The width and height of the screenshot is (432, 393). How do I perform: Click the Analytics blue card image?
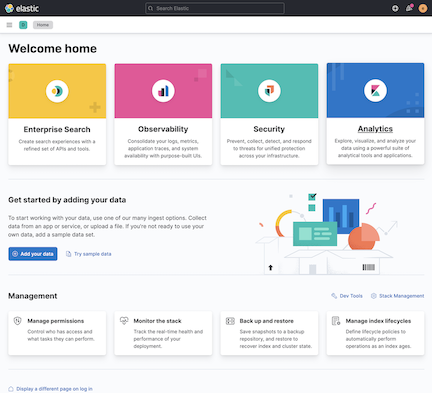(x=375, y=90)
